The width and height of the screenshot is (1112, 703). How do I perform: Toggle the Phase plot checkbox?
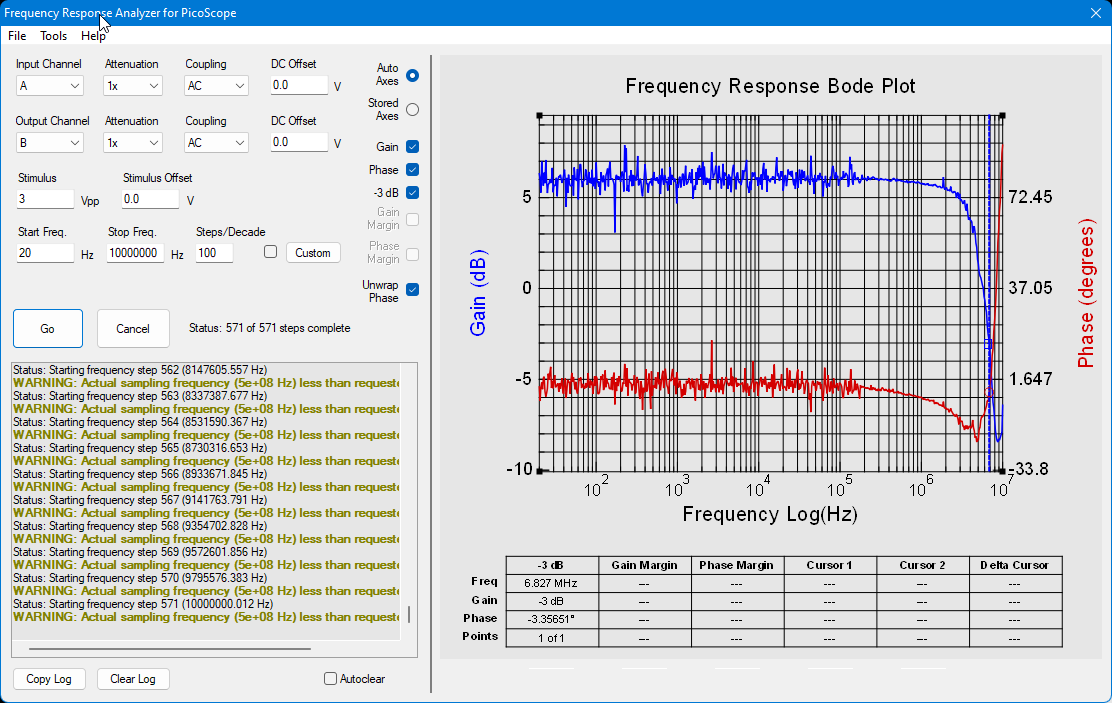[x=412, y=170]
